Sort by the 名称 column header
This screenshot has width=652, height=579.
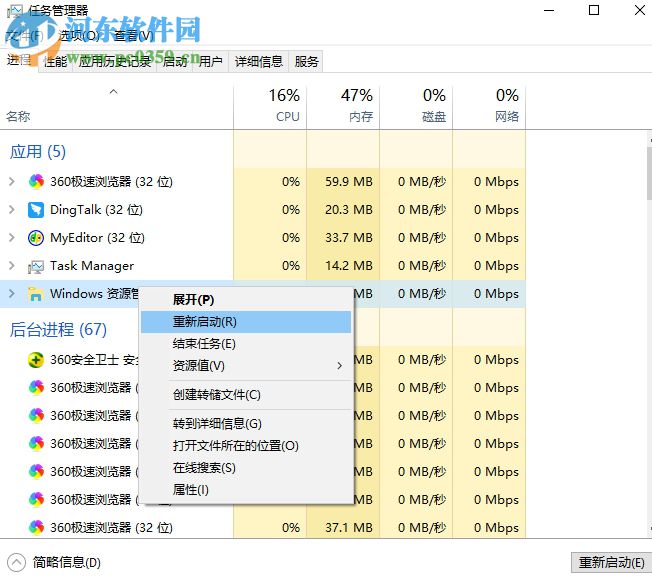point(116,107)
